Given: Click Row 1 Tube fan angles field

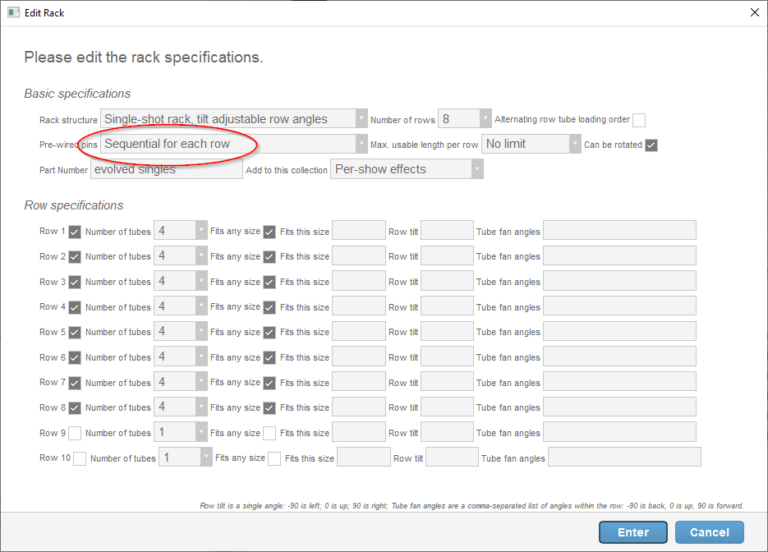Looking at the screenshot, I should pyautogui.click(x=619, y=231).
